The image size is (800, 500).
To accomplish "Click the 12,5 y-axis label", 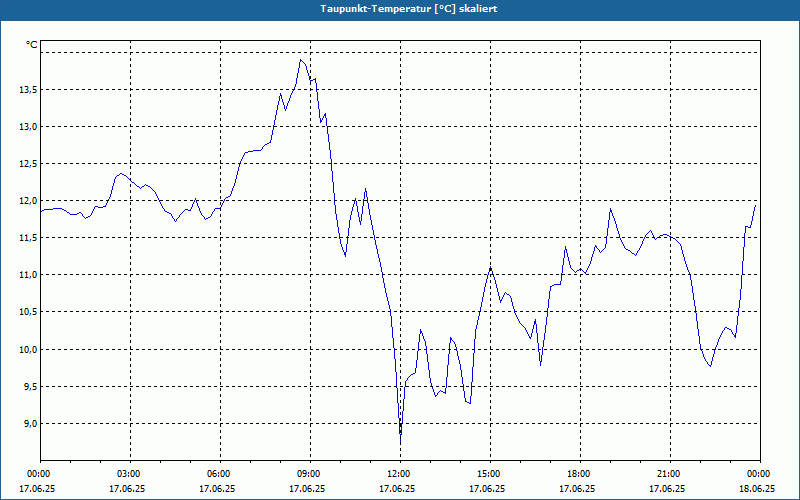I will 28,164.
